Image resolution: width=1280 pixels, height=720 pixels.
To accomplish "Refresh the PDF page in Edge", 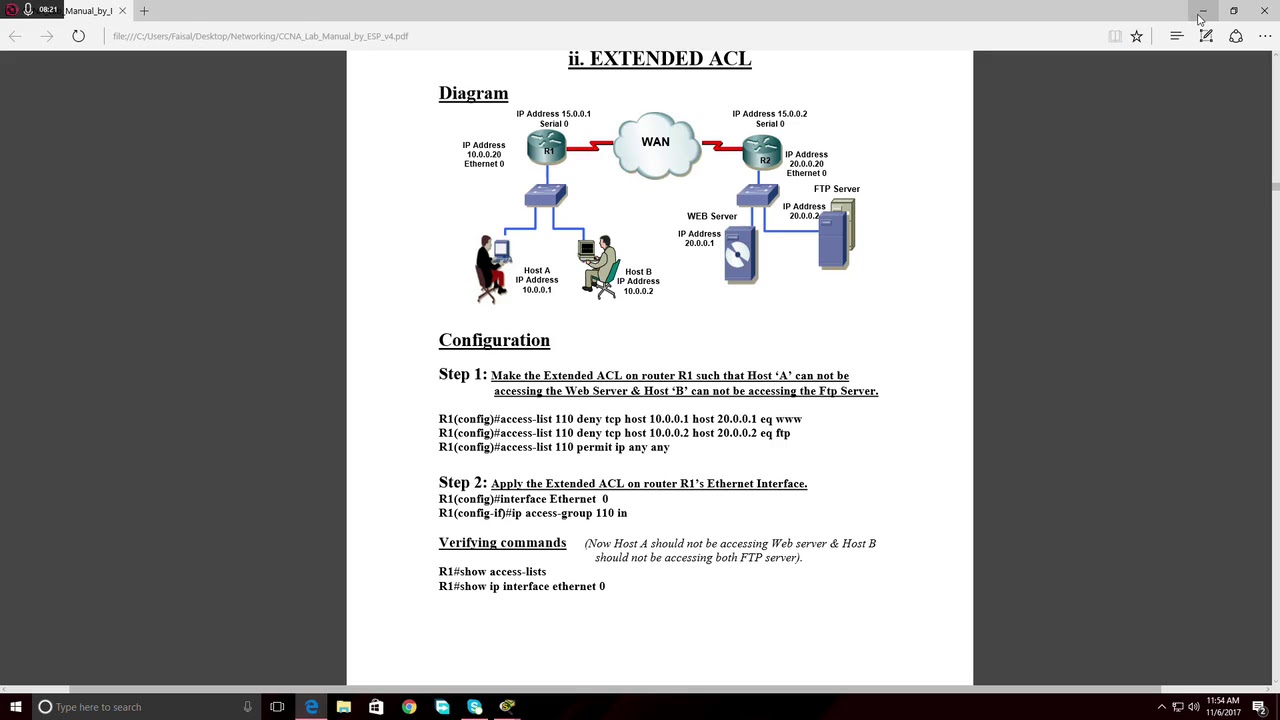I will [x=78, y=36].
